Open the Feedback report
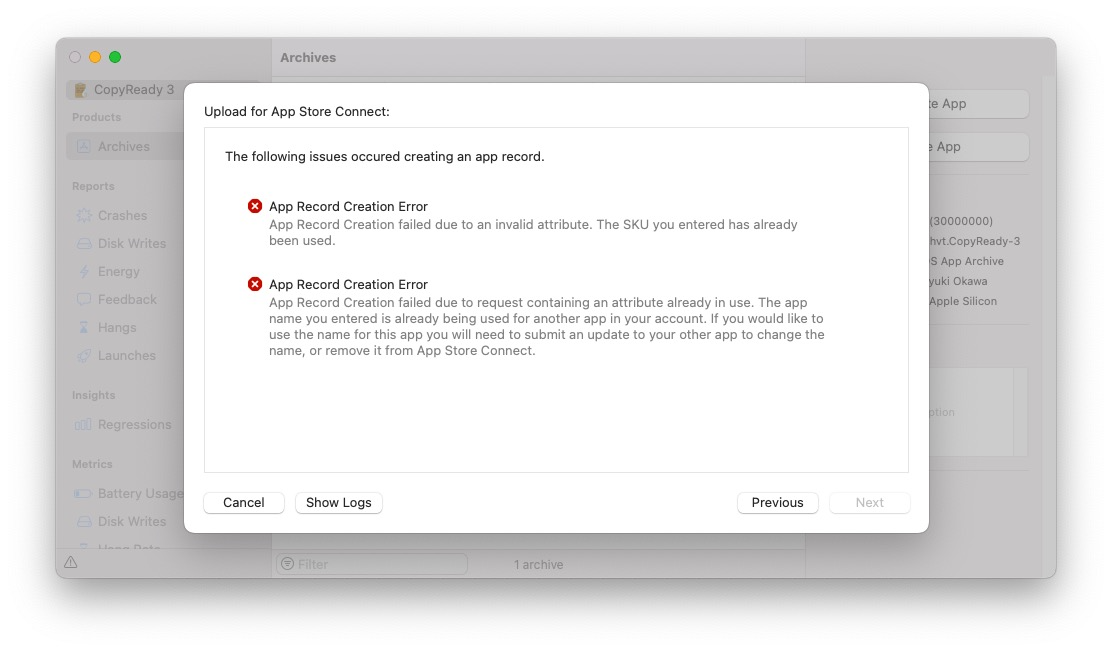 pyautogui.click(x=127, y=299)
